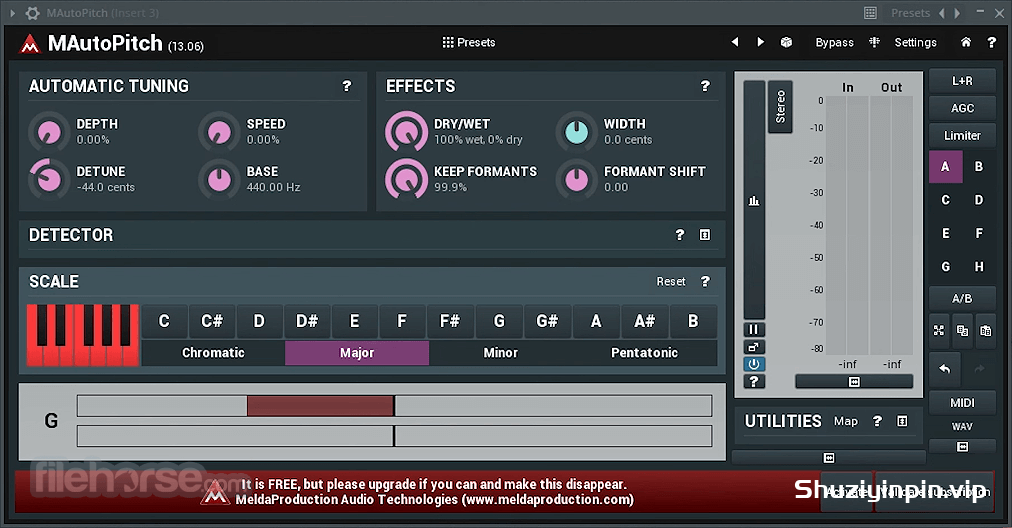Open MIDI settings
This screenshot has width=1012, height=528.
pyautogui.click(x=962, y=403)
